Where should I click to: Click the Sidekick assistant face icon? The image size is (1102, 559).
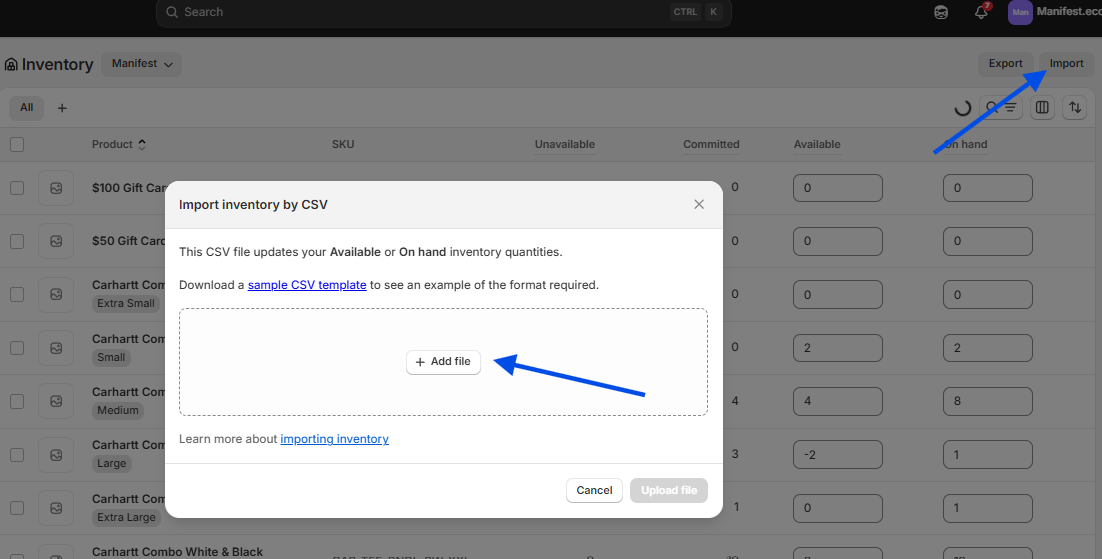(941, 12)
